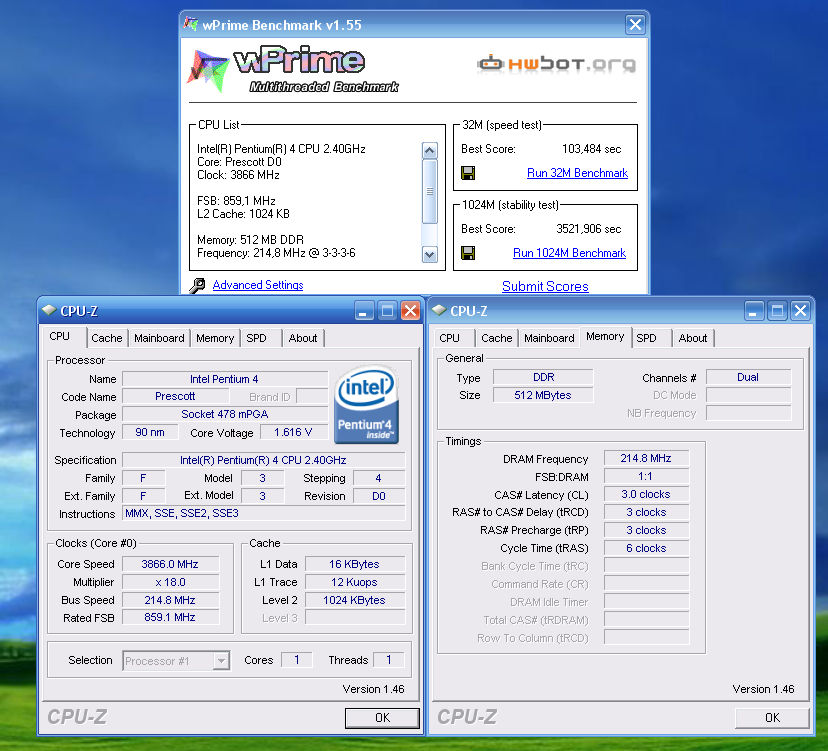Click the Submit Scores link

click(545, 286)
